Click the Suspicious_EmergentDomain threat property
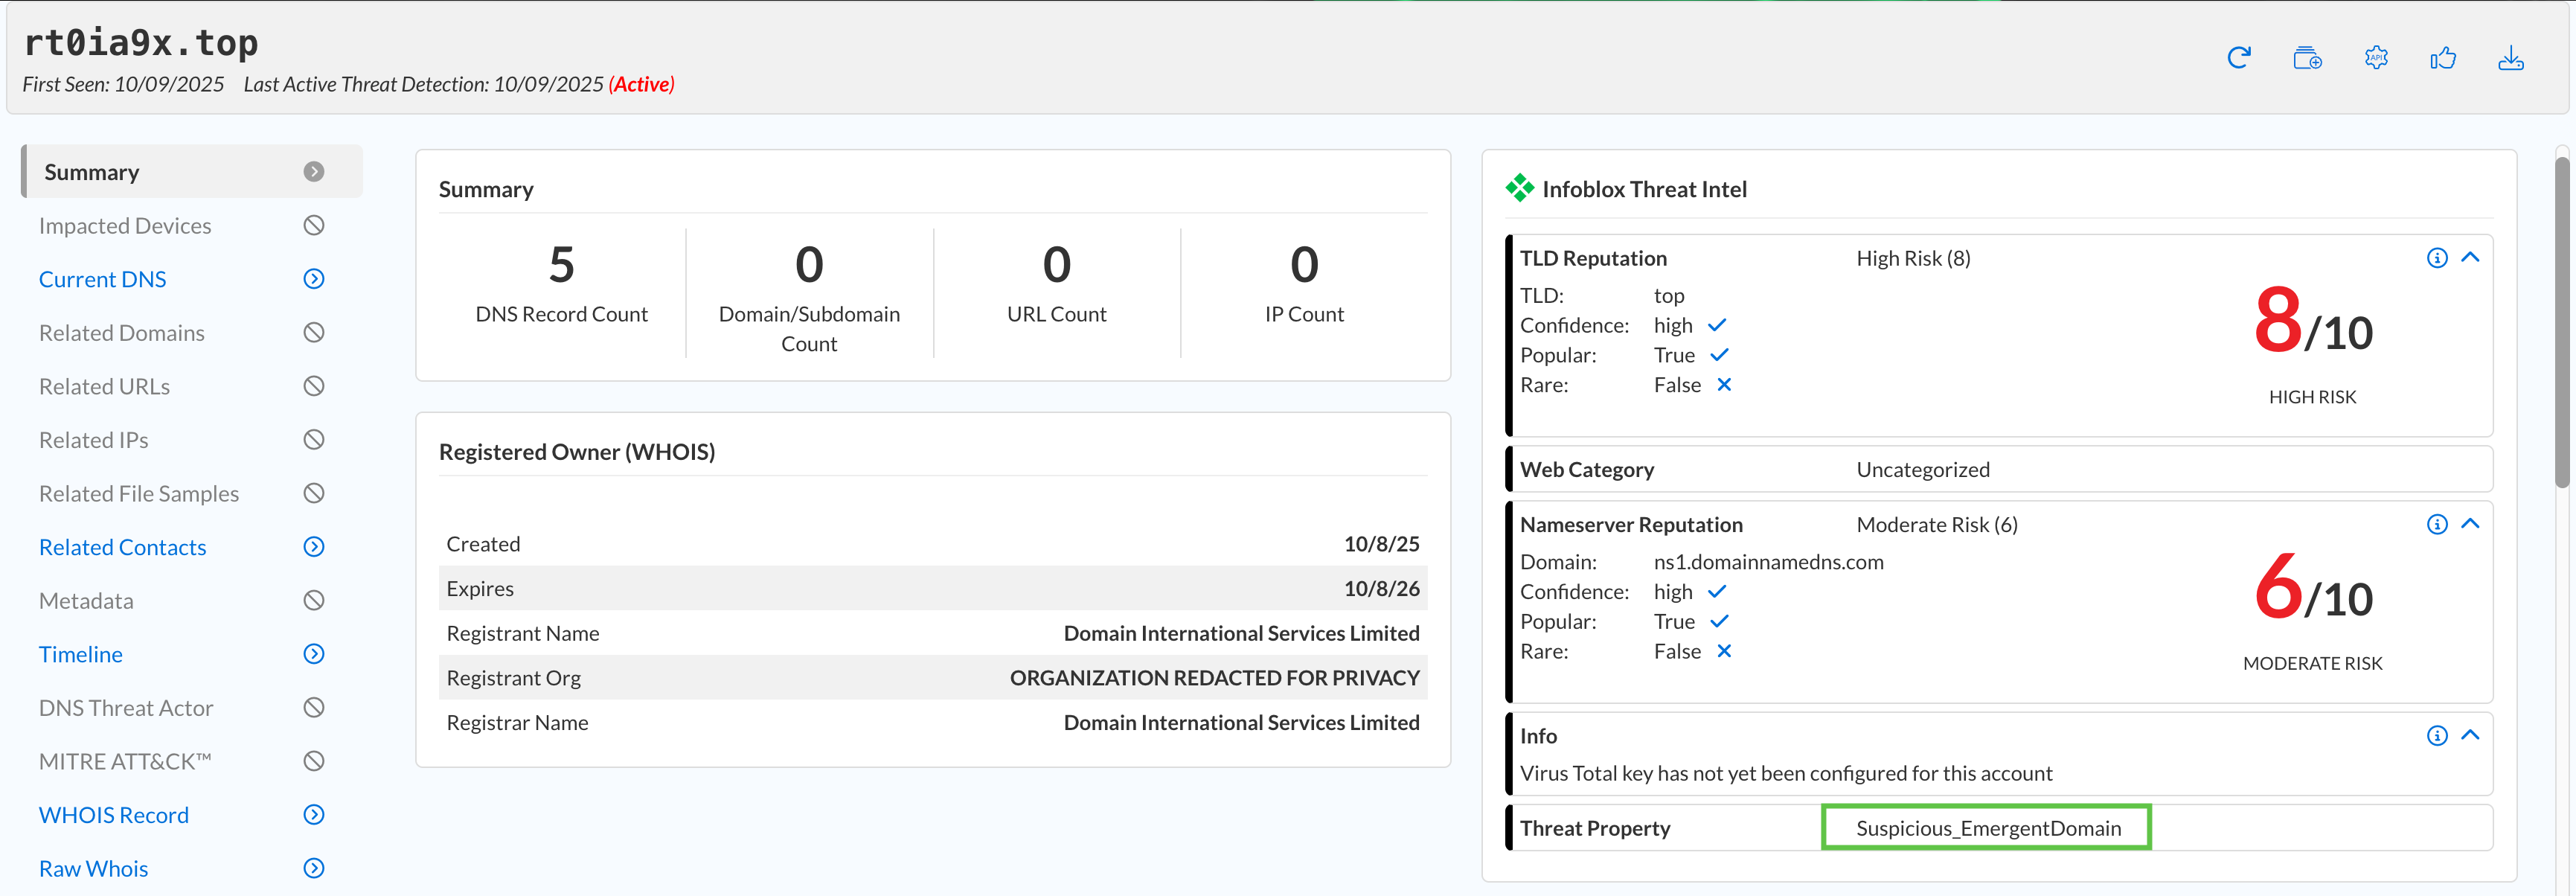The image size is (2576, 896). (x=1987, y=828)
